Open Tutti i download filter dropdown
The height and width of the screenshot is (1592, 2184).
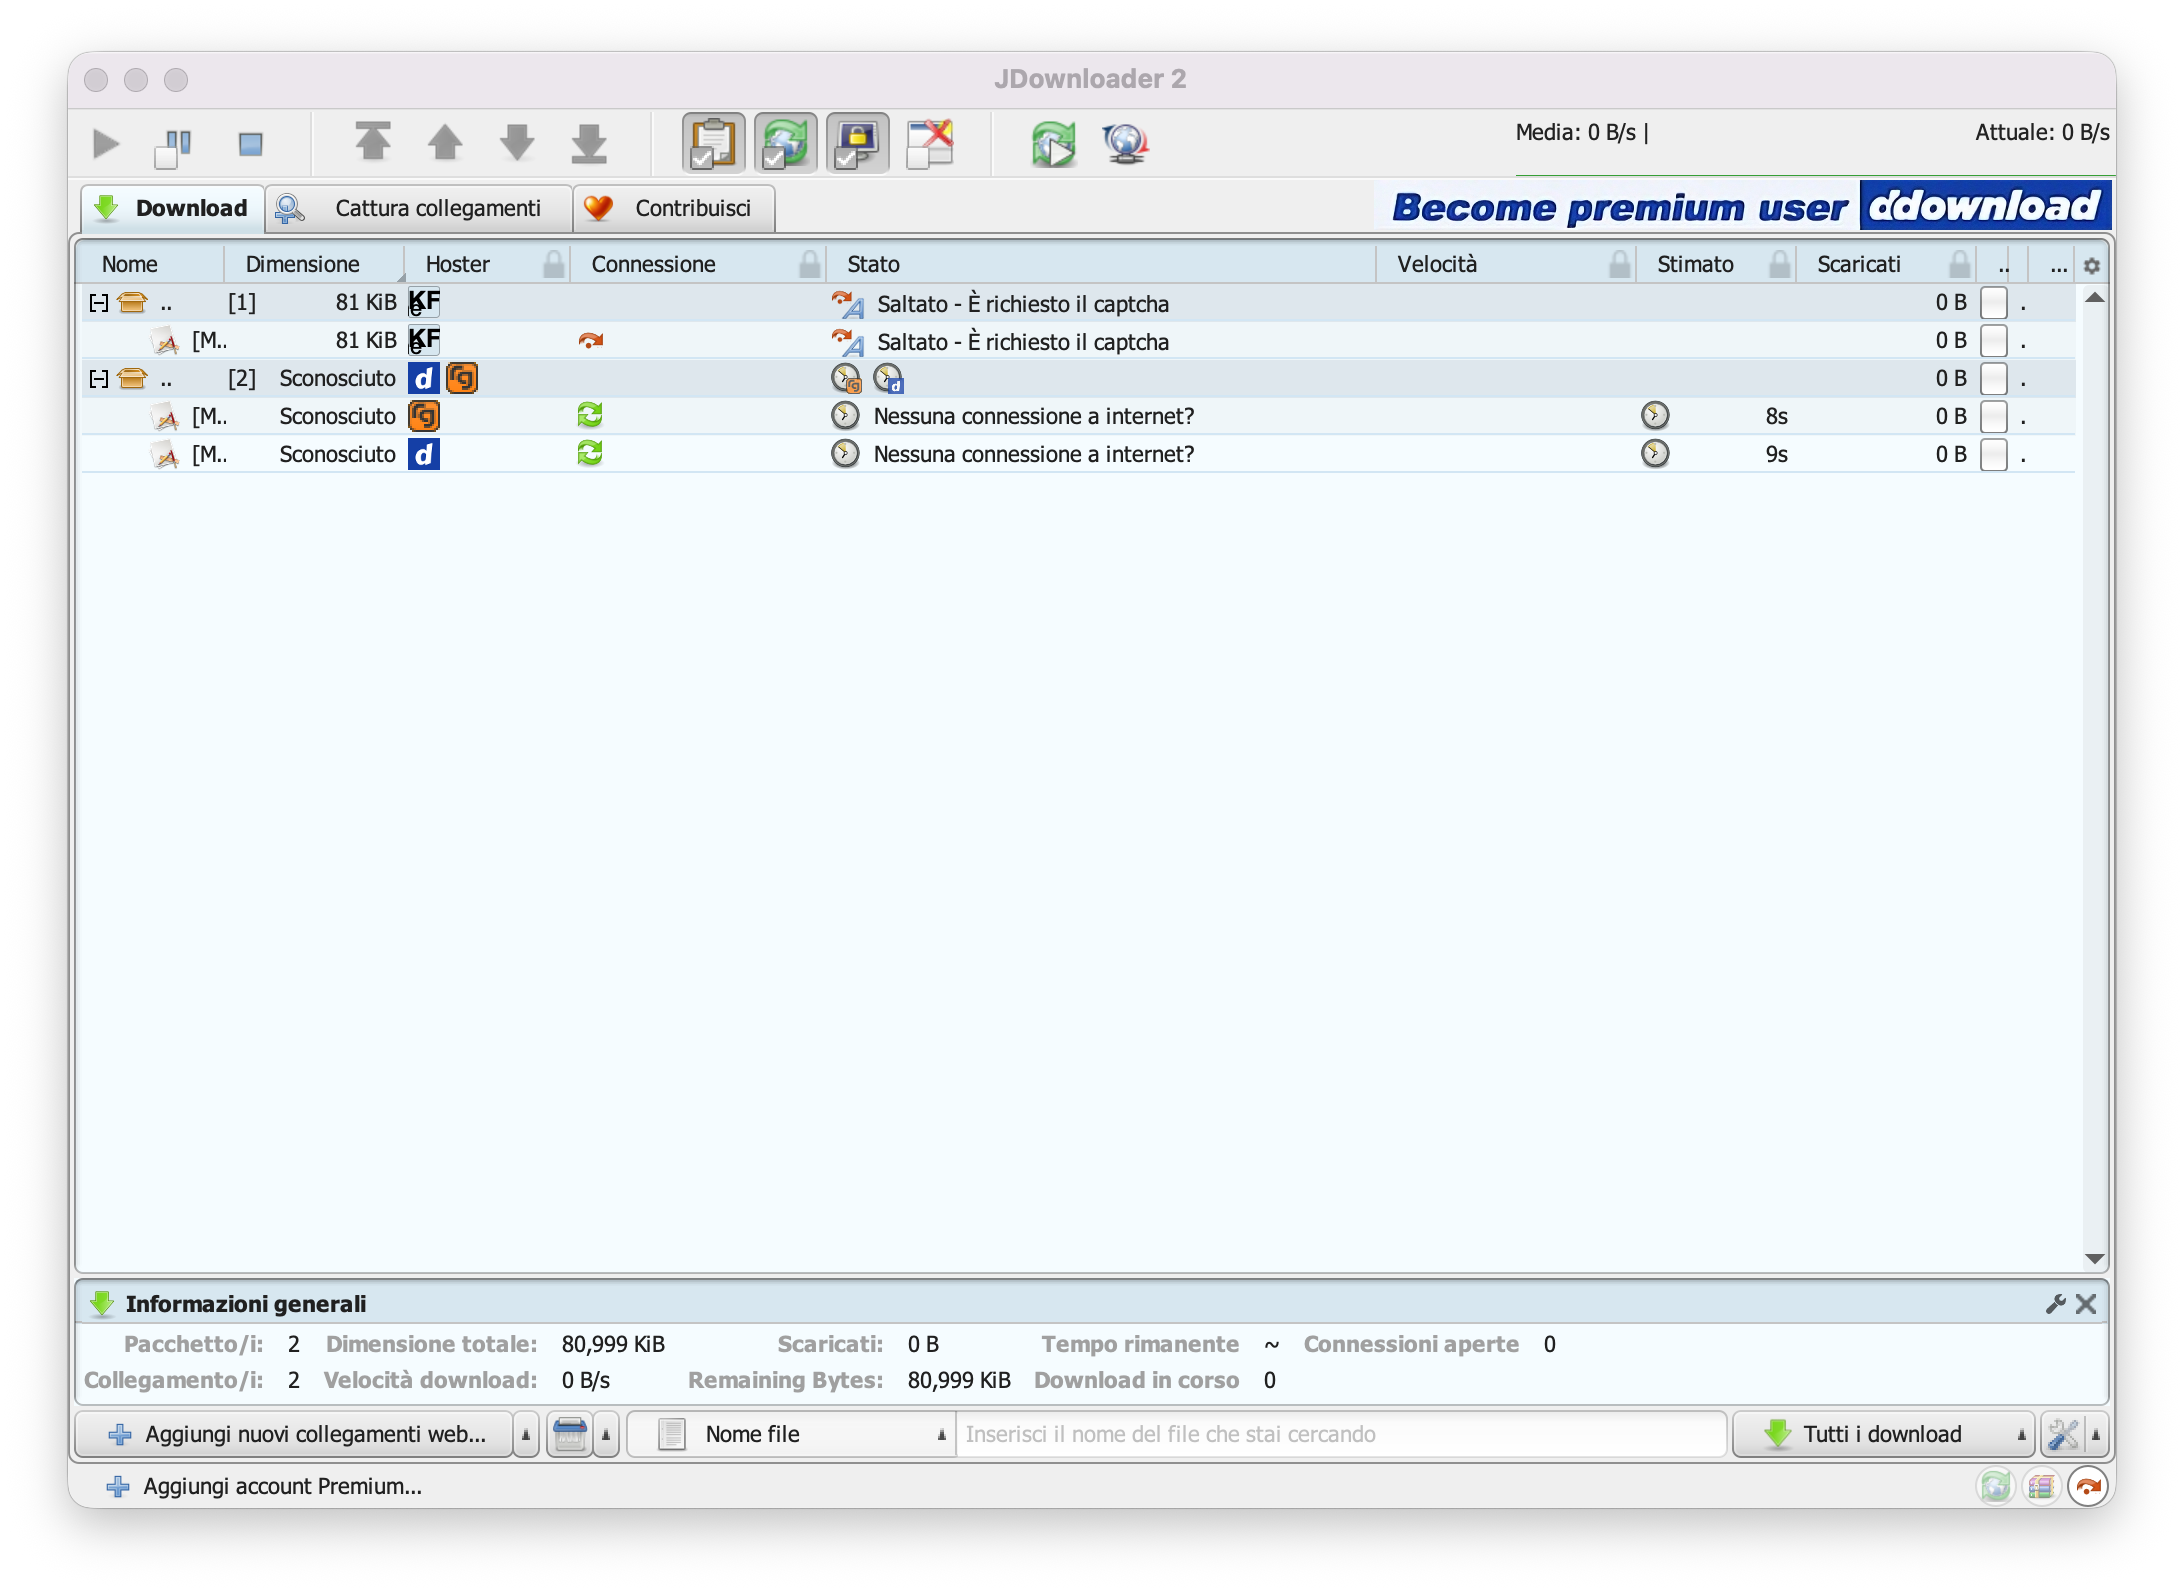pyautogui.click(x=1882, y=1434)
